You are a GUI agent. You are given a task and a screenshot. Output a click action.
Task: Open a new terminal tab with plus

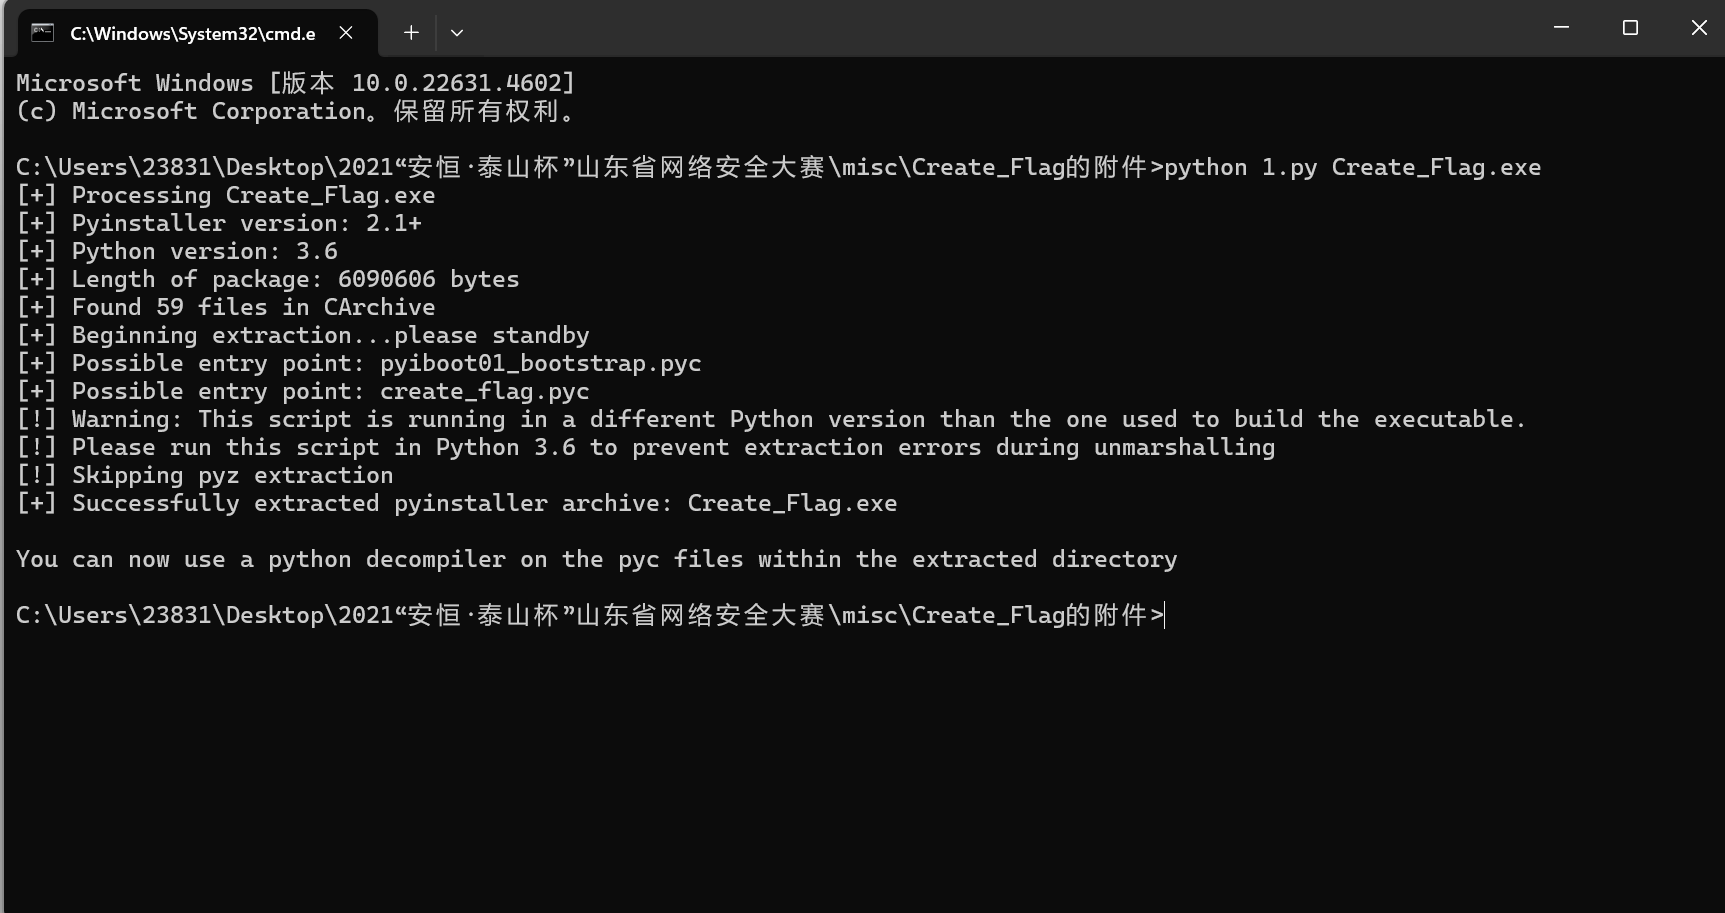tap(411, 33)
